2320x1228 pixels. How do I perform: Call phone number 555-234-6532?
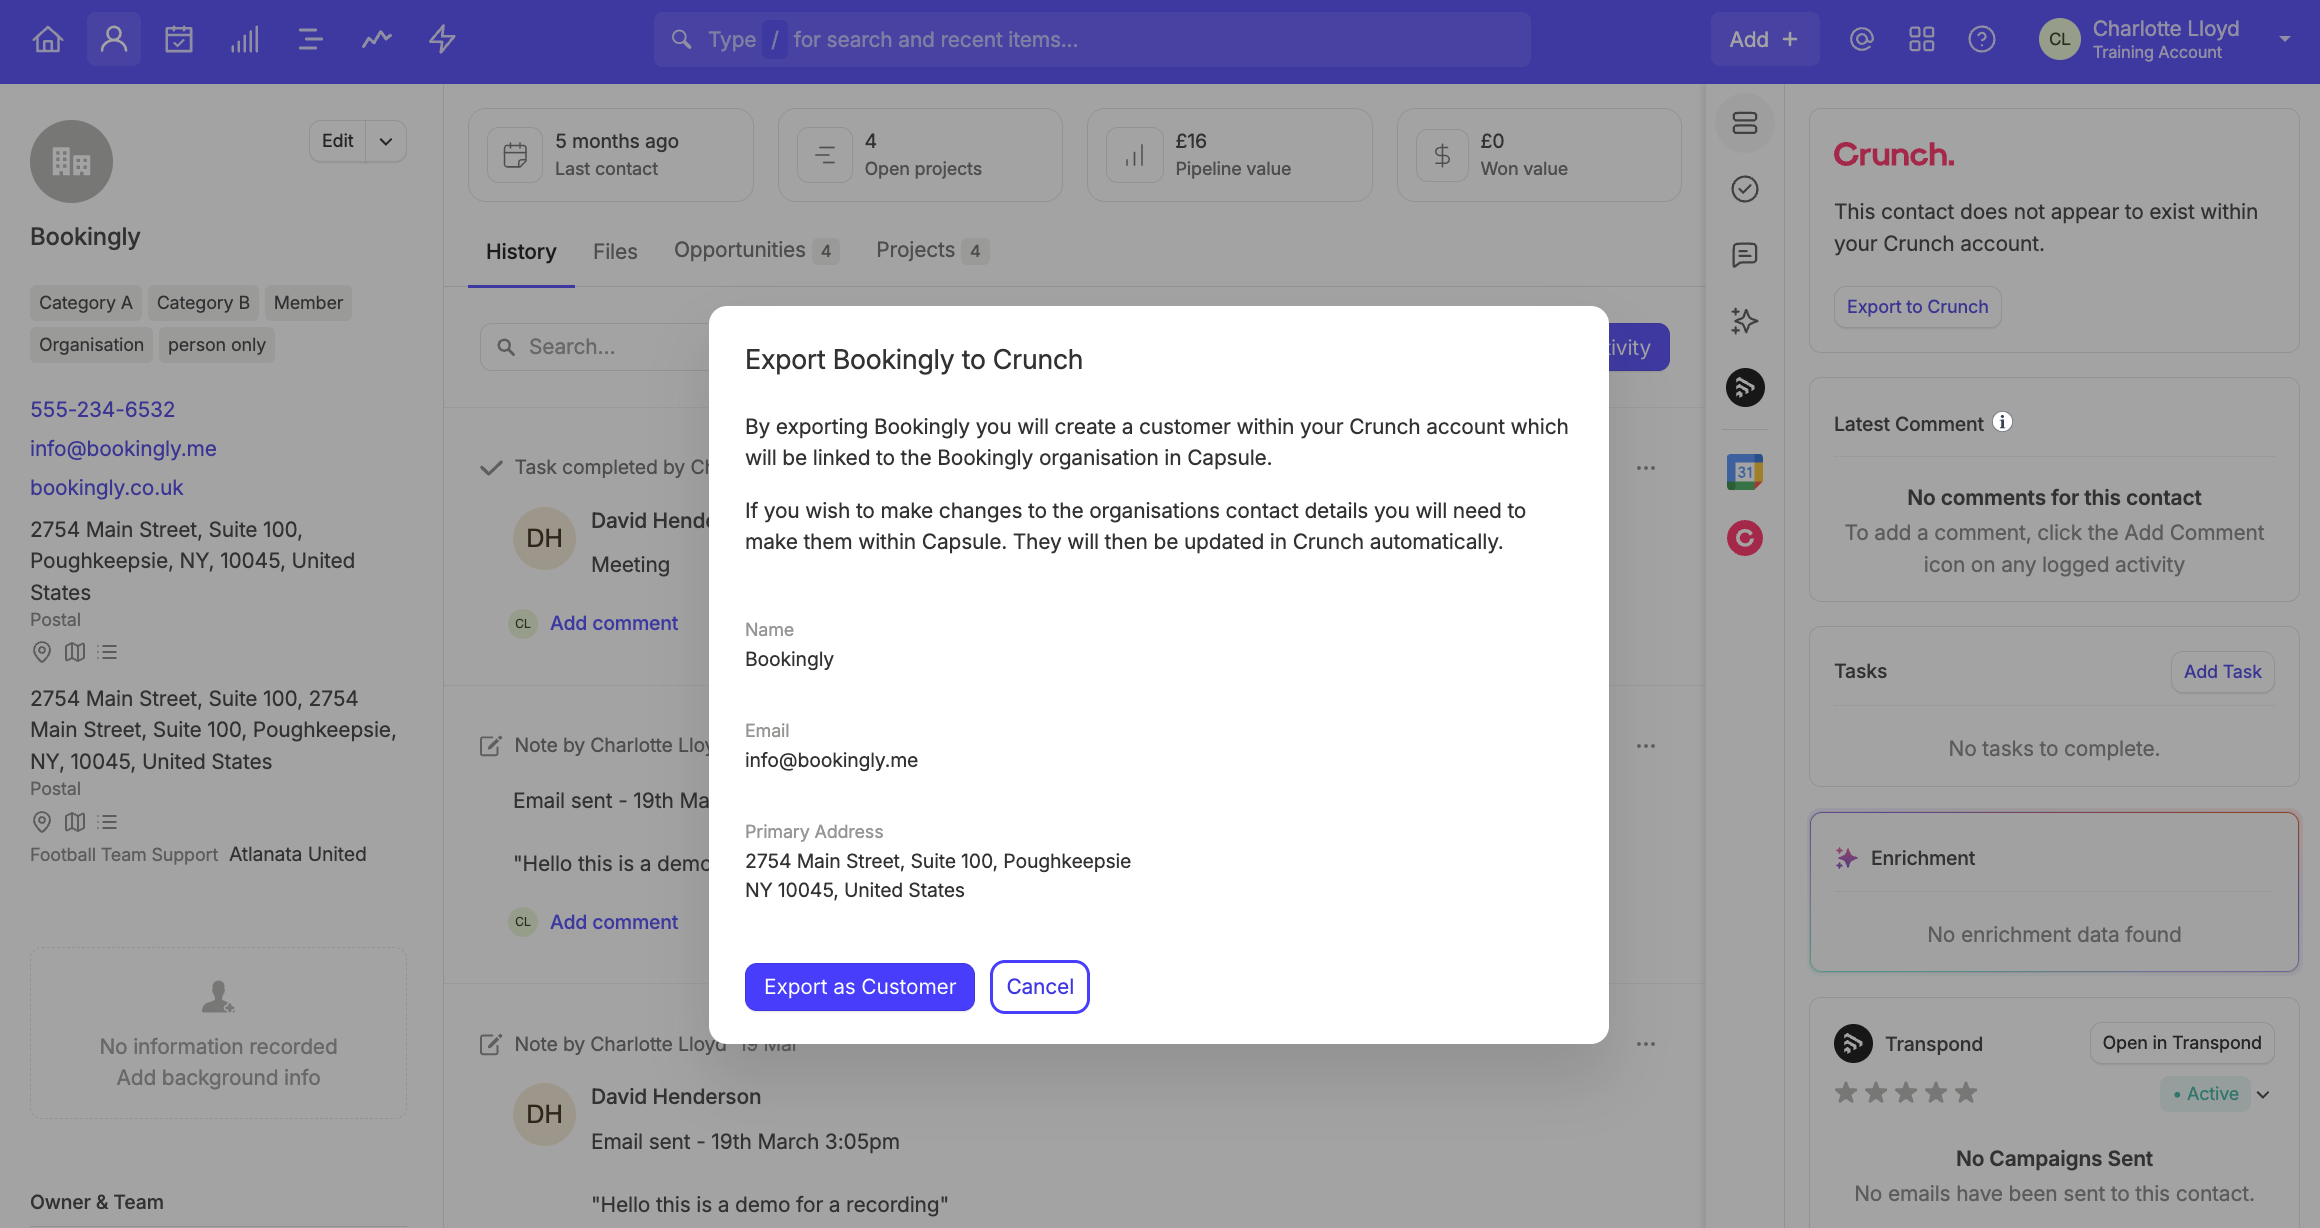tap(102, 409)
